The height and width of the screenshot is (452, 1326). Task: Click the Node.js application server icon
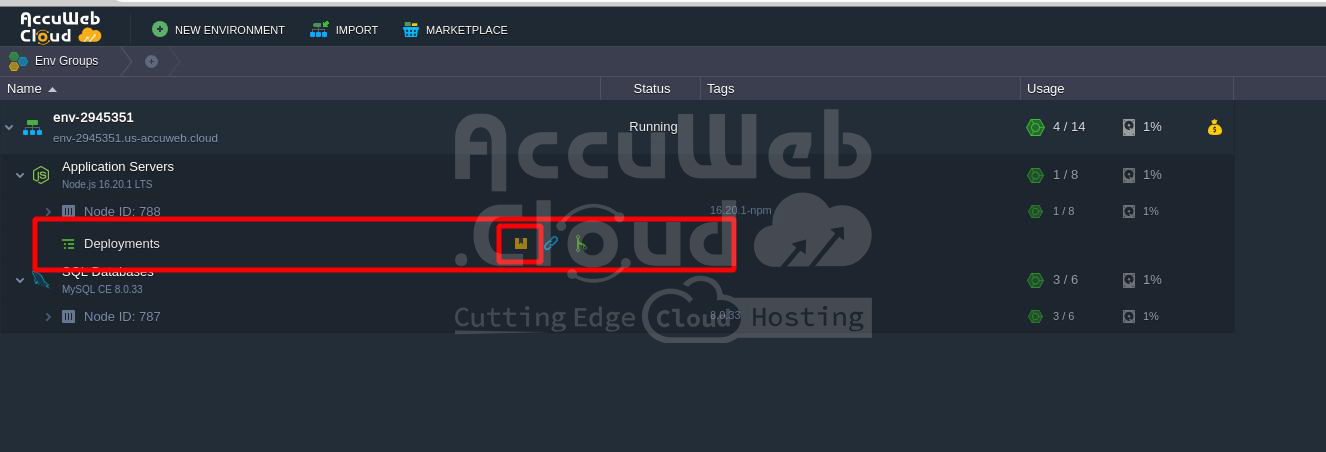(41, 175)
